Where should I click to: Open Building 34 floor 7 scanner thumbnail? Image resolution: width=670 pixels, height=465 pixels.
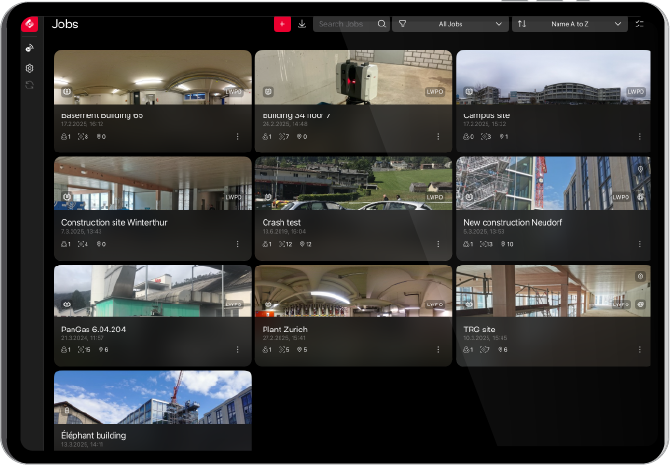click(353, 77)
